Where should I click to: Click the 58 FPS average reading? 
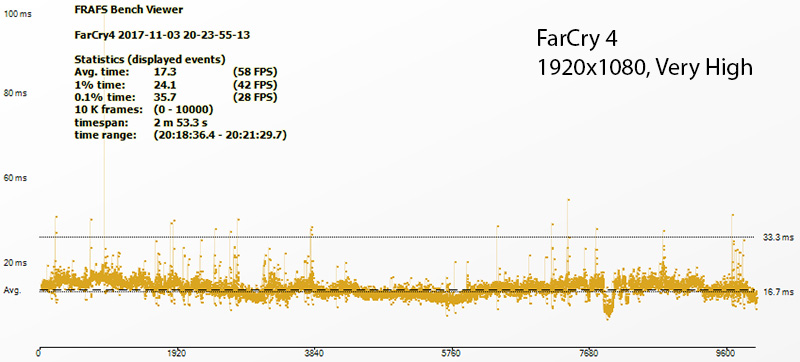click(255, 72)
